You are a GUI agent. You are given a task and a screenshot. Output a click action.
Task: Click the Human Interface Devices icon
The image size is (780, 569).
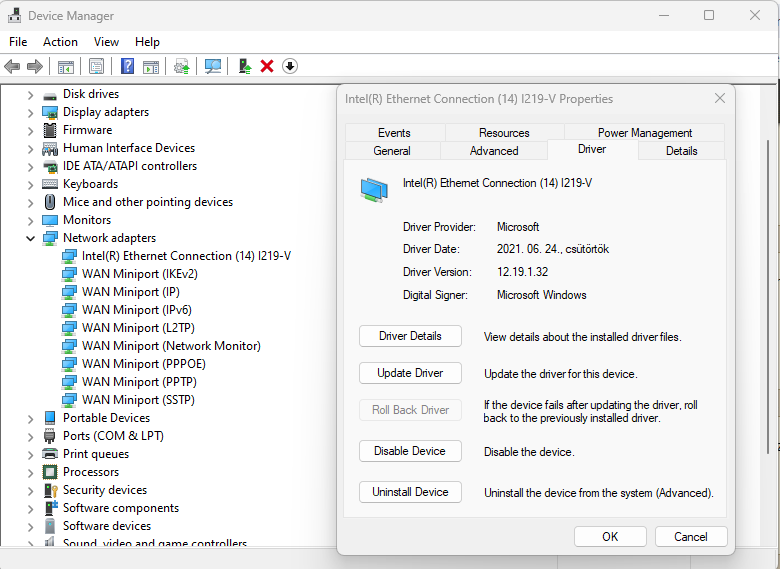(x=50, y=148)
